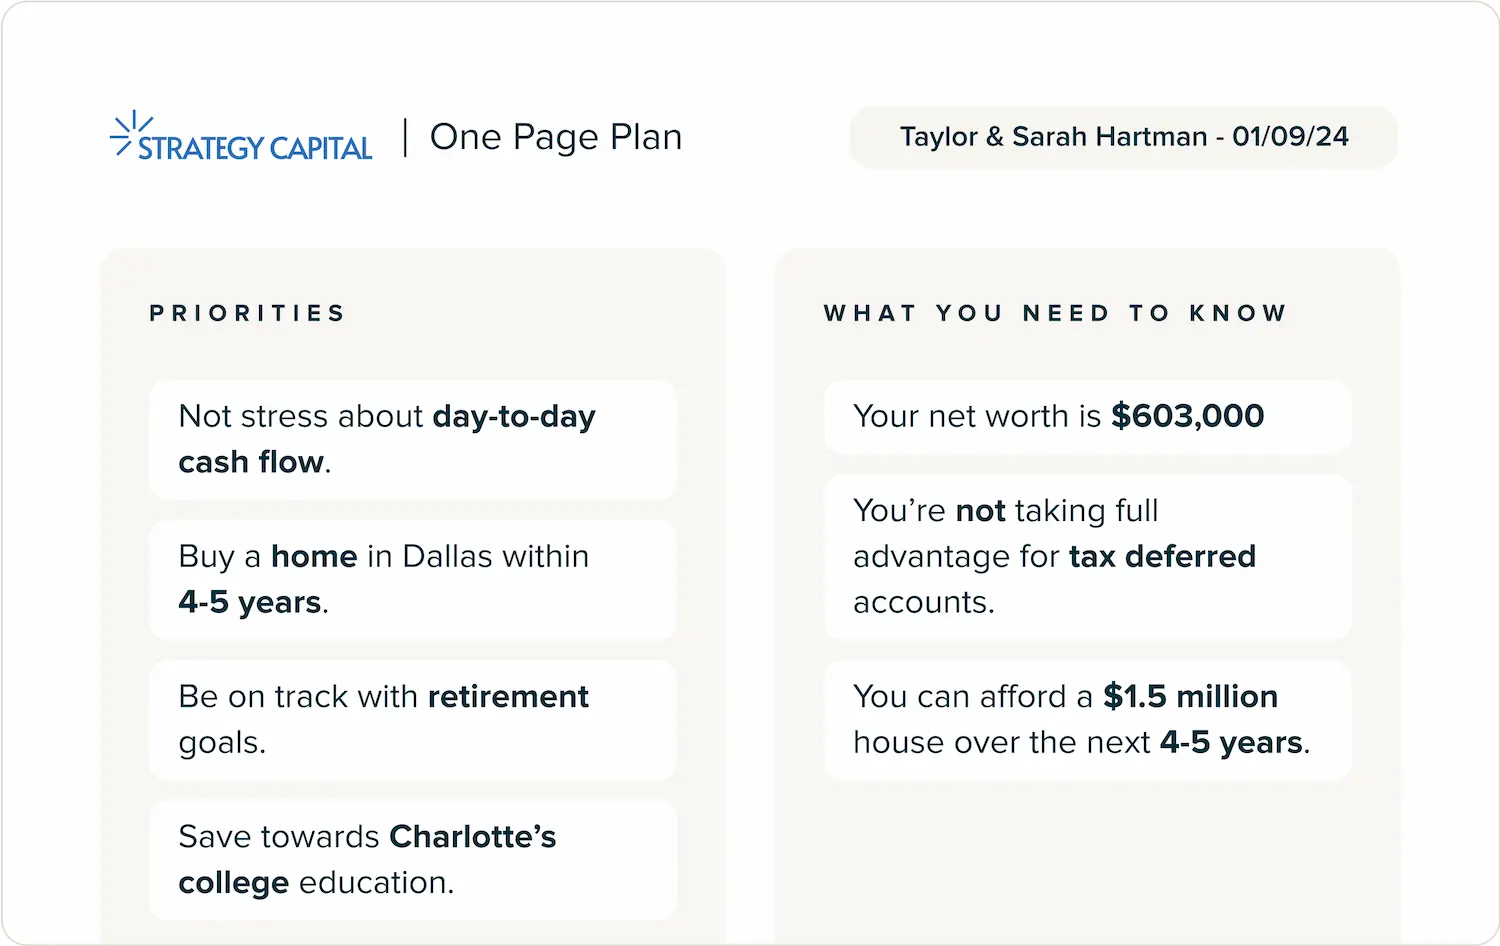The height and width of the screenshot is (946, 1500).
Task: Select the "You can afford a" house card
Action: pos(1087,719)
